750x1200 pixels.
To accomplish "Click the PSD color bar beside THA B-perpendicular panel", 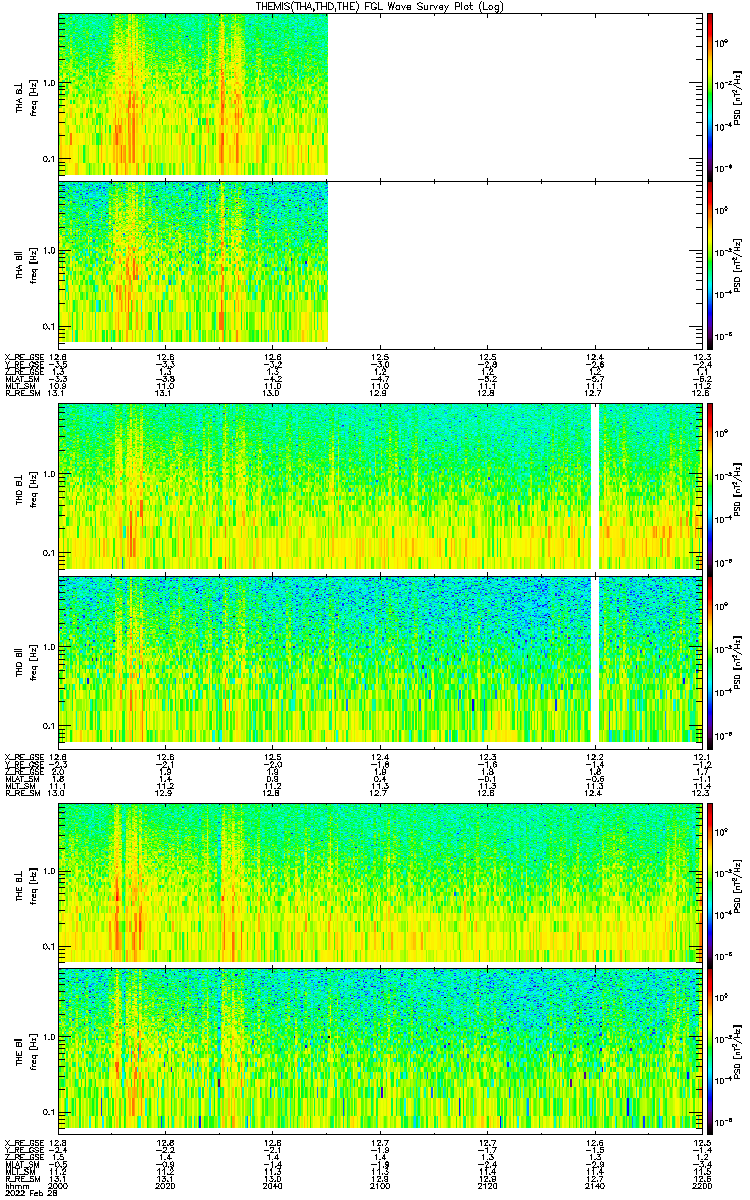I will pyautogui.click(x=709, y=95).
